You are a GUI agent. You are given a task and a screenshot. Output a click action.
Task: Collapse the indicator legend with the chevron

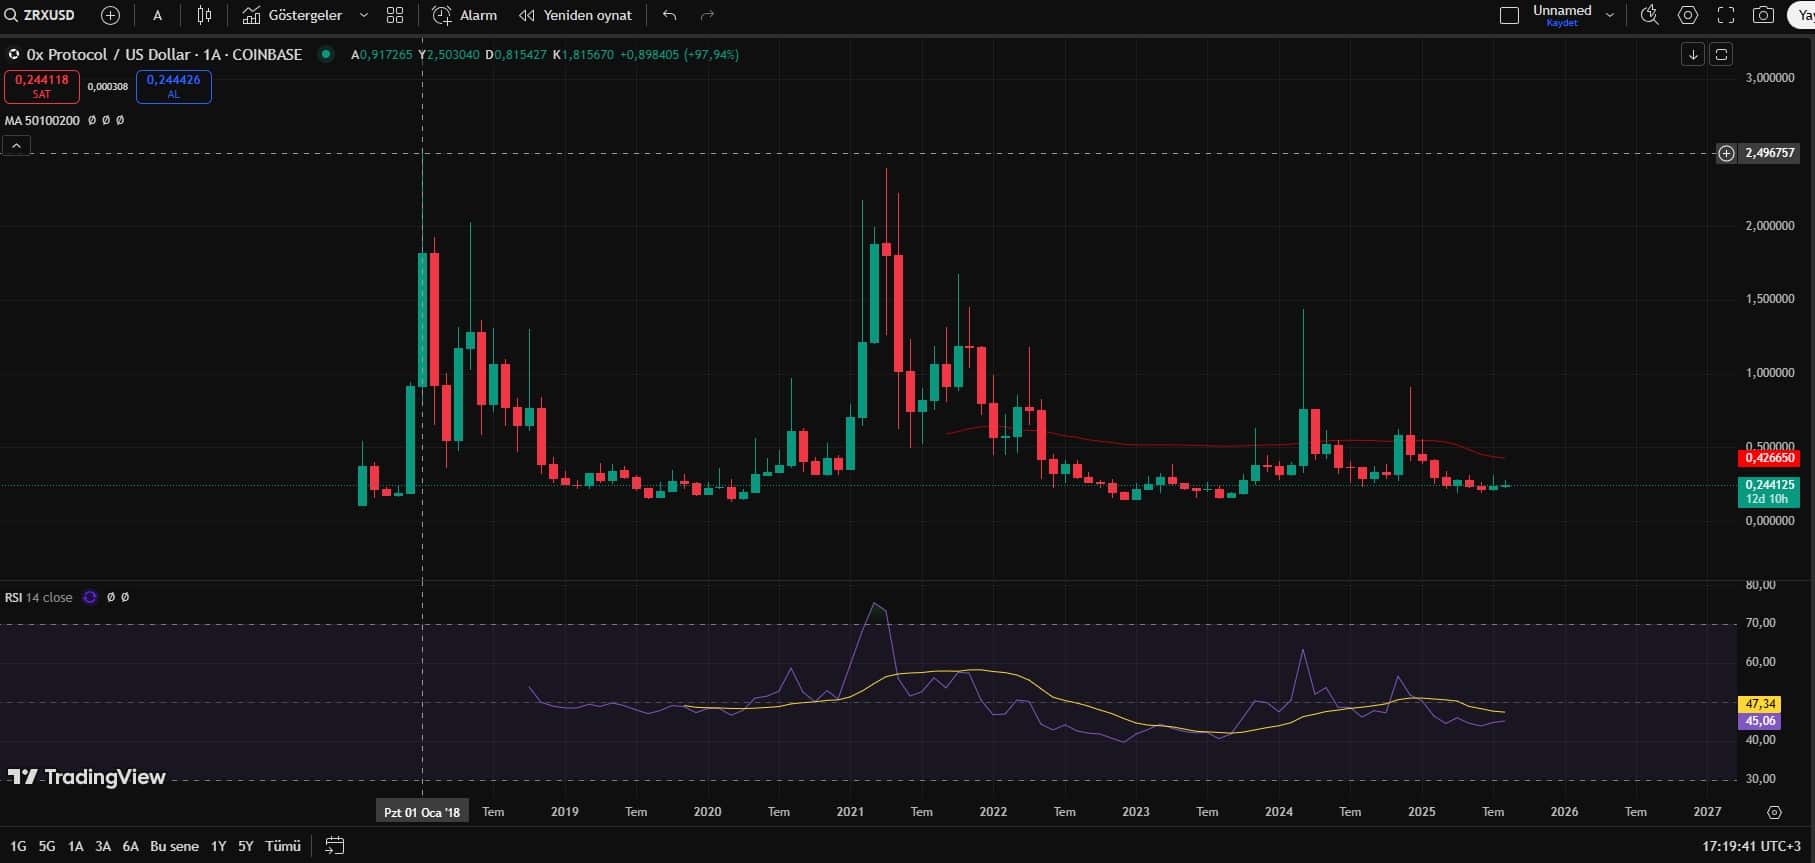tap(16, 146)
